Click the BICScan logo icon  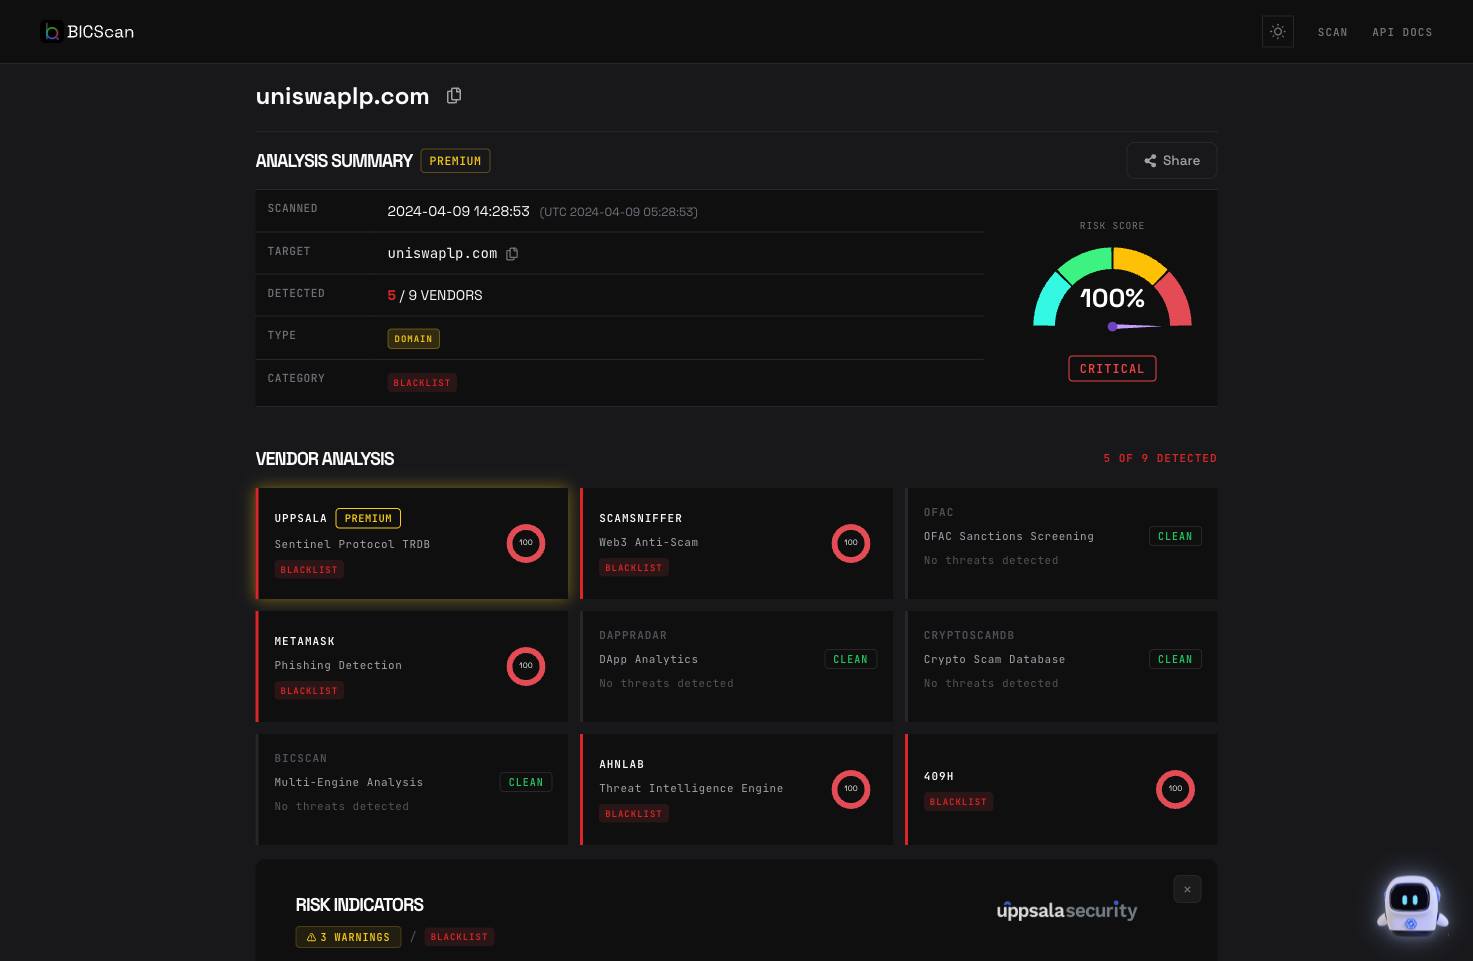(x=52, y=32)
